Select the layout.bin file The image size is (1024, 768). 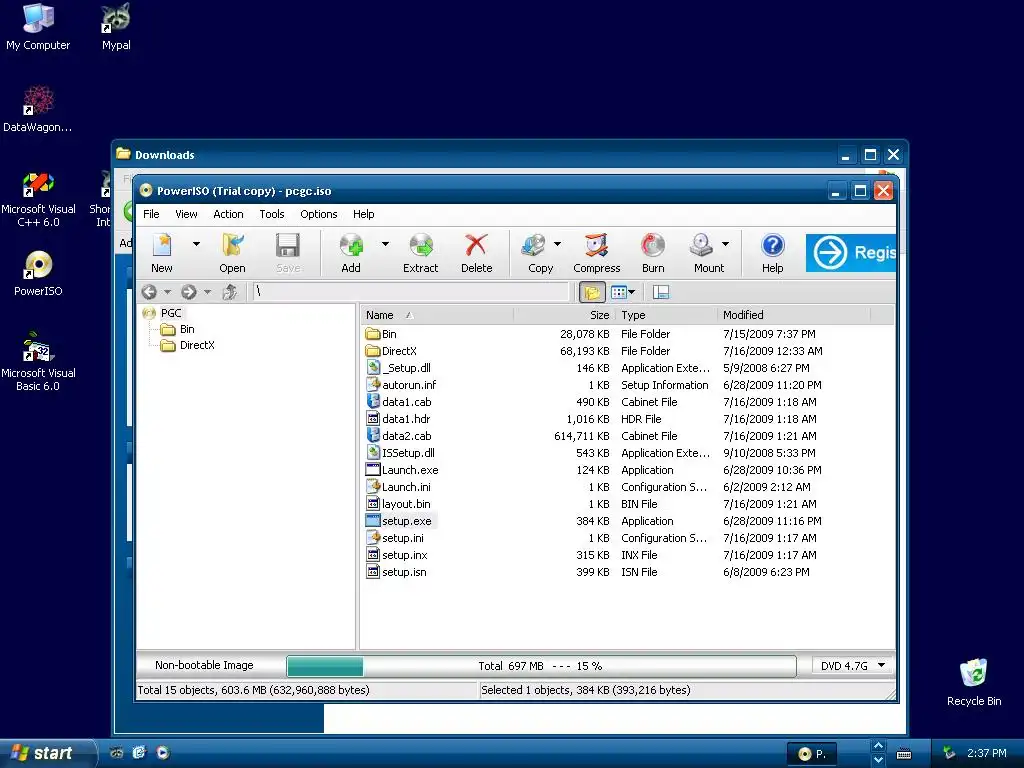pyautogui.click(x=406, y=504)
